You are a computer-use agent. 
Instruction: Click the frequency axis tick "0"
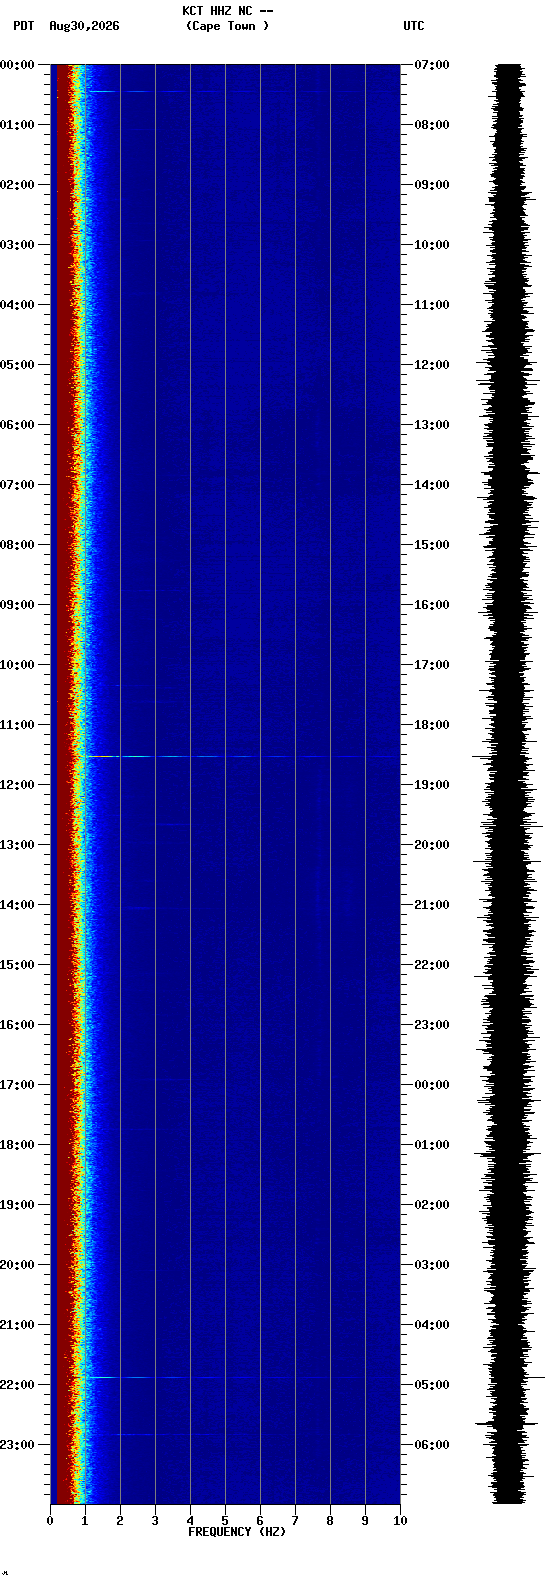(50, 1521)
